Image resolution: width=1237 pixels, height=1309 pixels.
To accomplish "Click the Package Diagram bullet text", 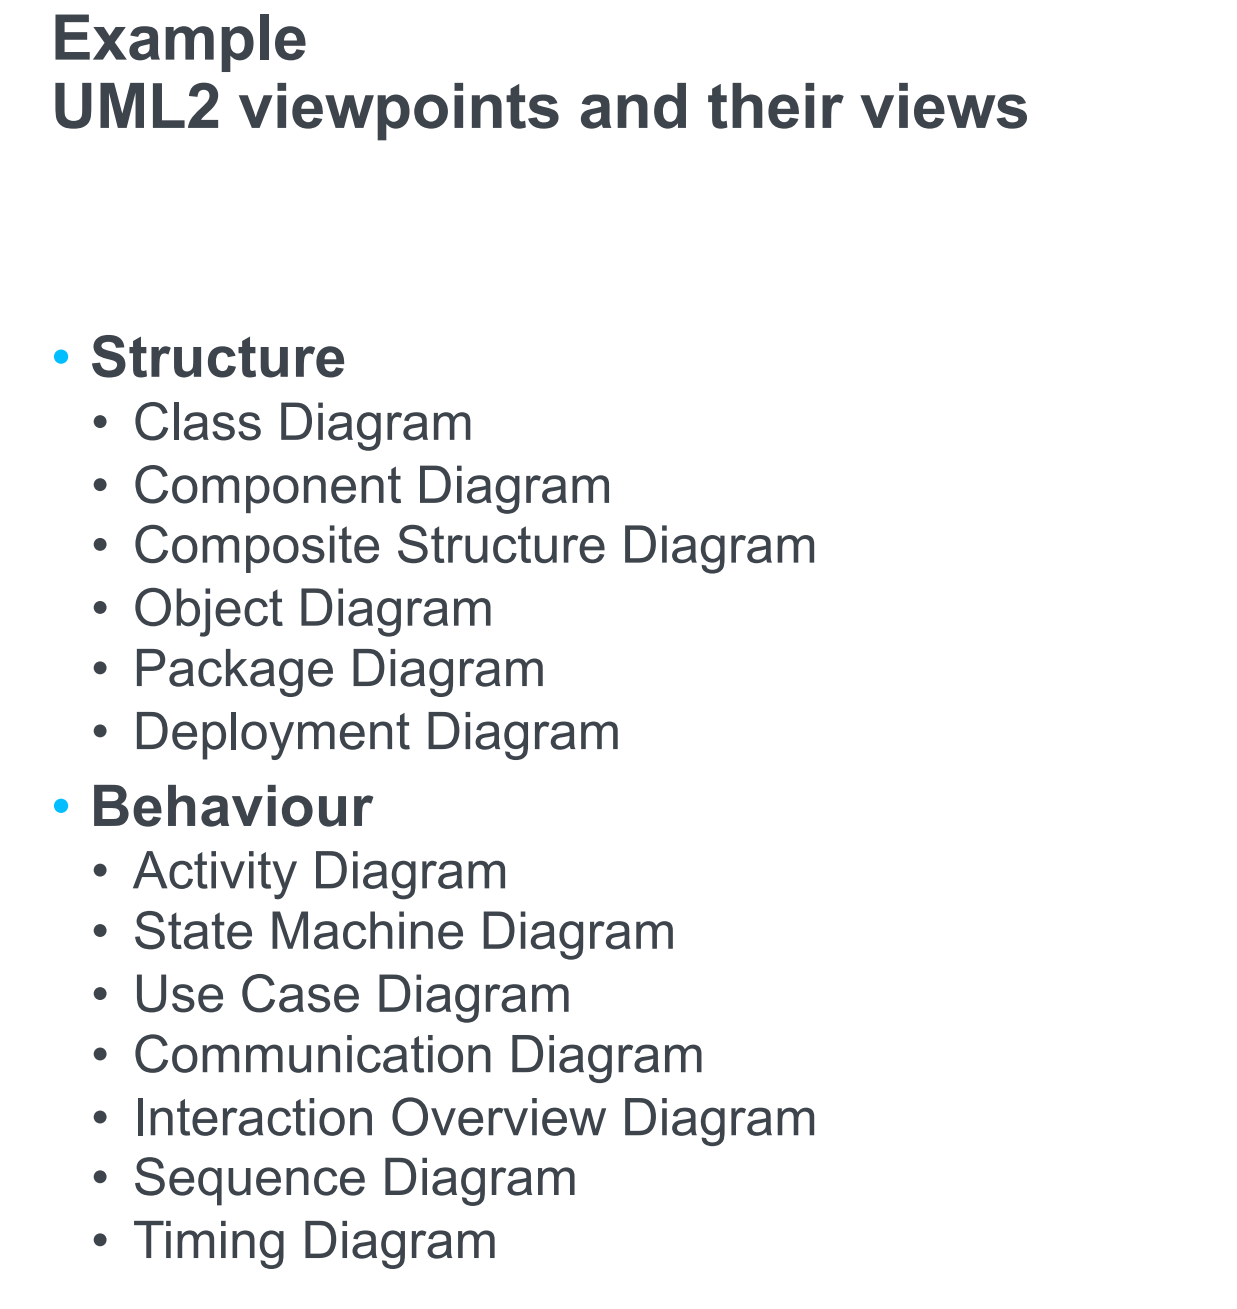I will coord(339,669).
